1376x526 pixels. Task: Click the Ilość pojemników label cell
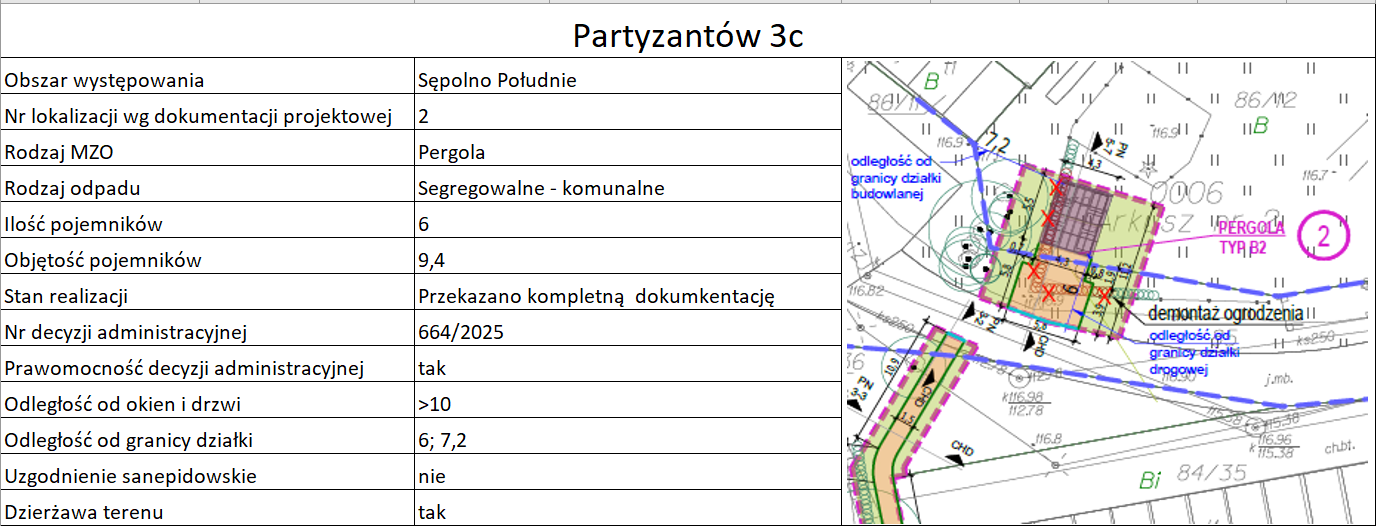[x=207, y=224]
